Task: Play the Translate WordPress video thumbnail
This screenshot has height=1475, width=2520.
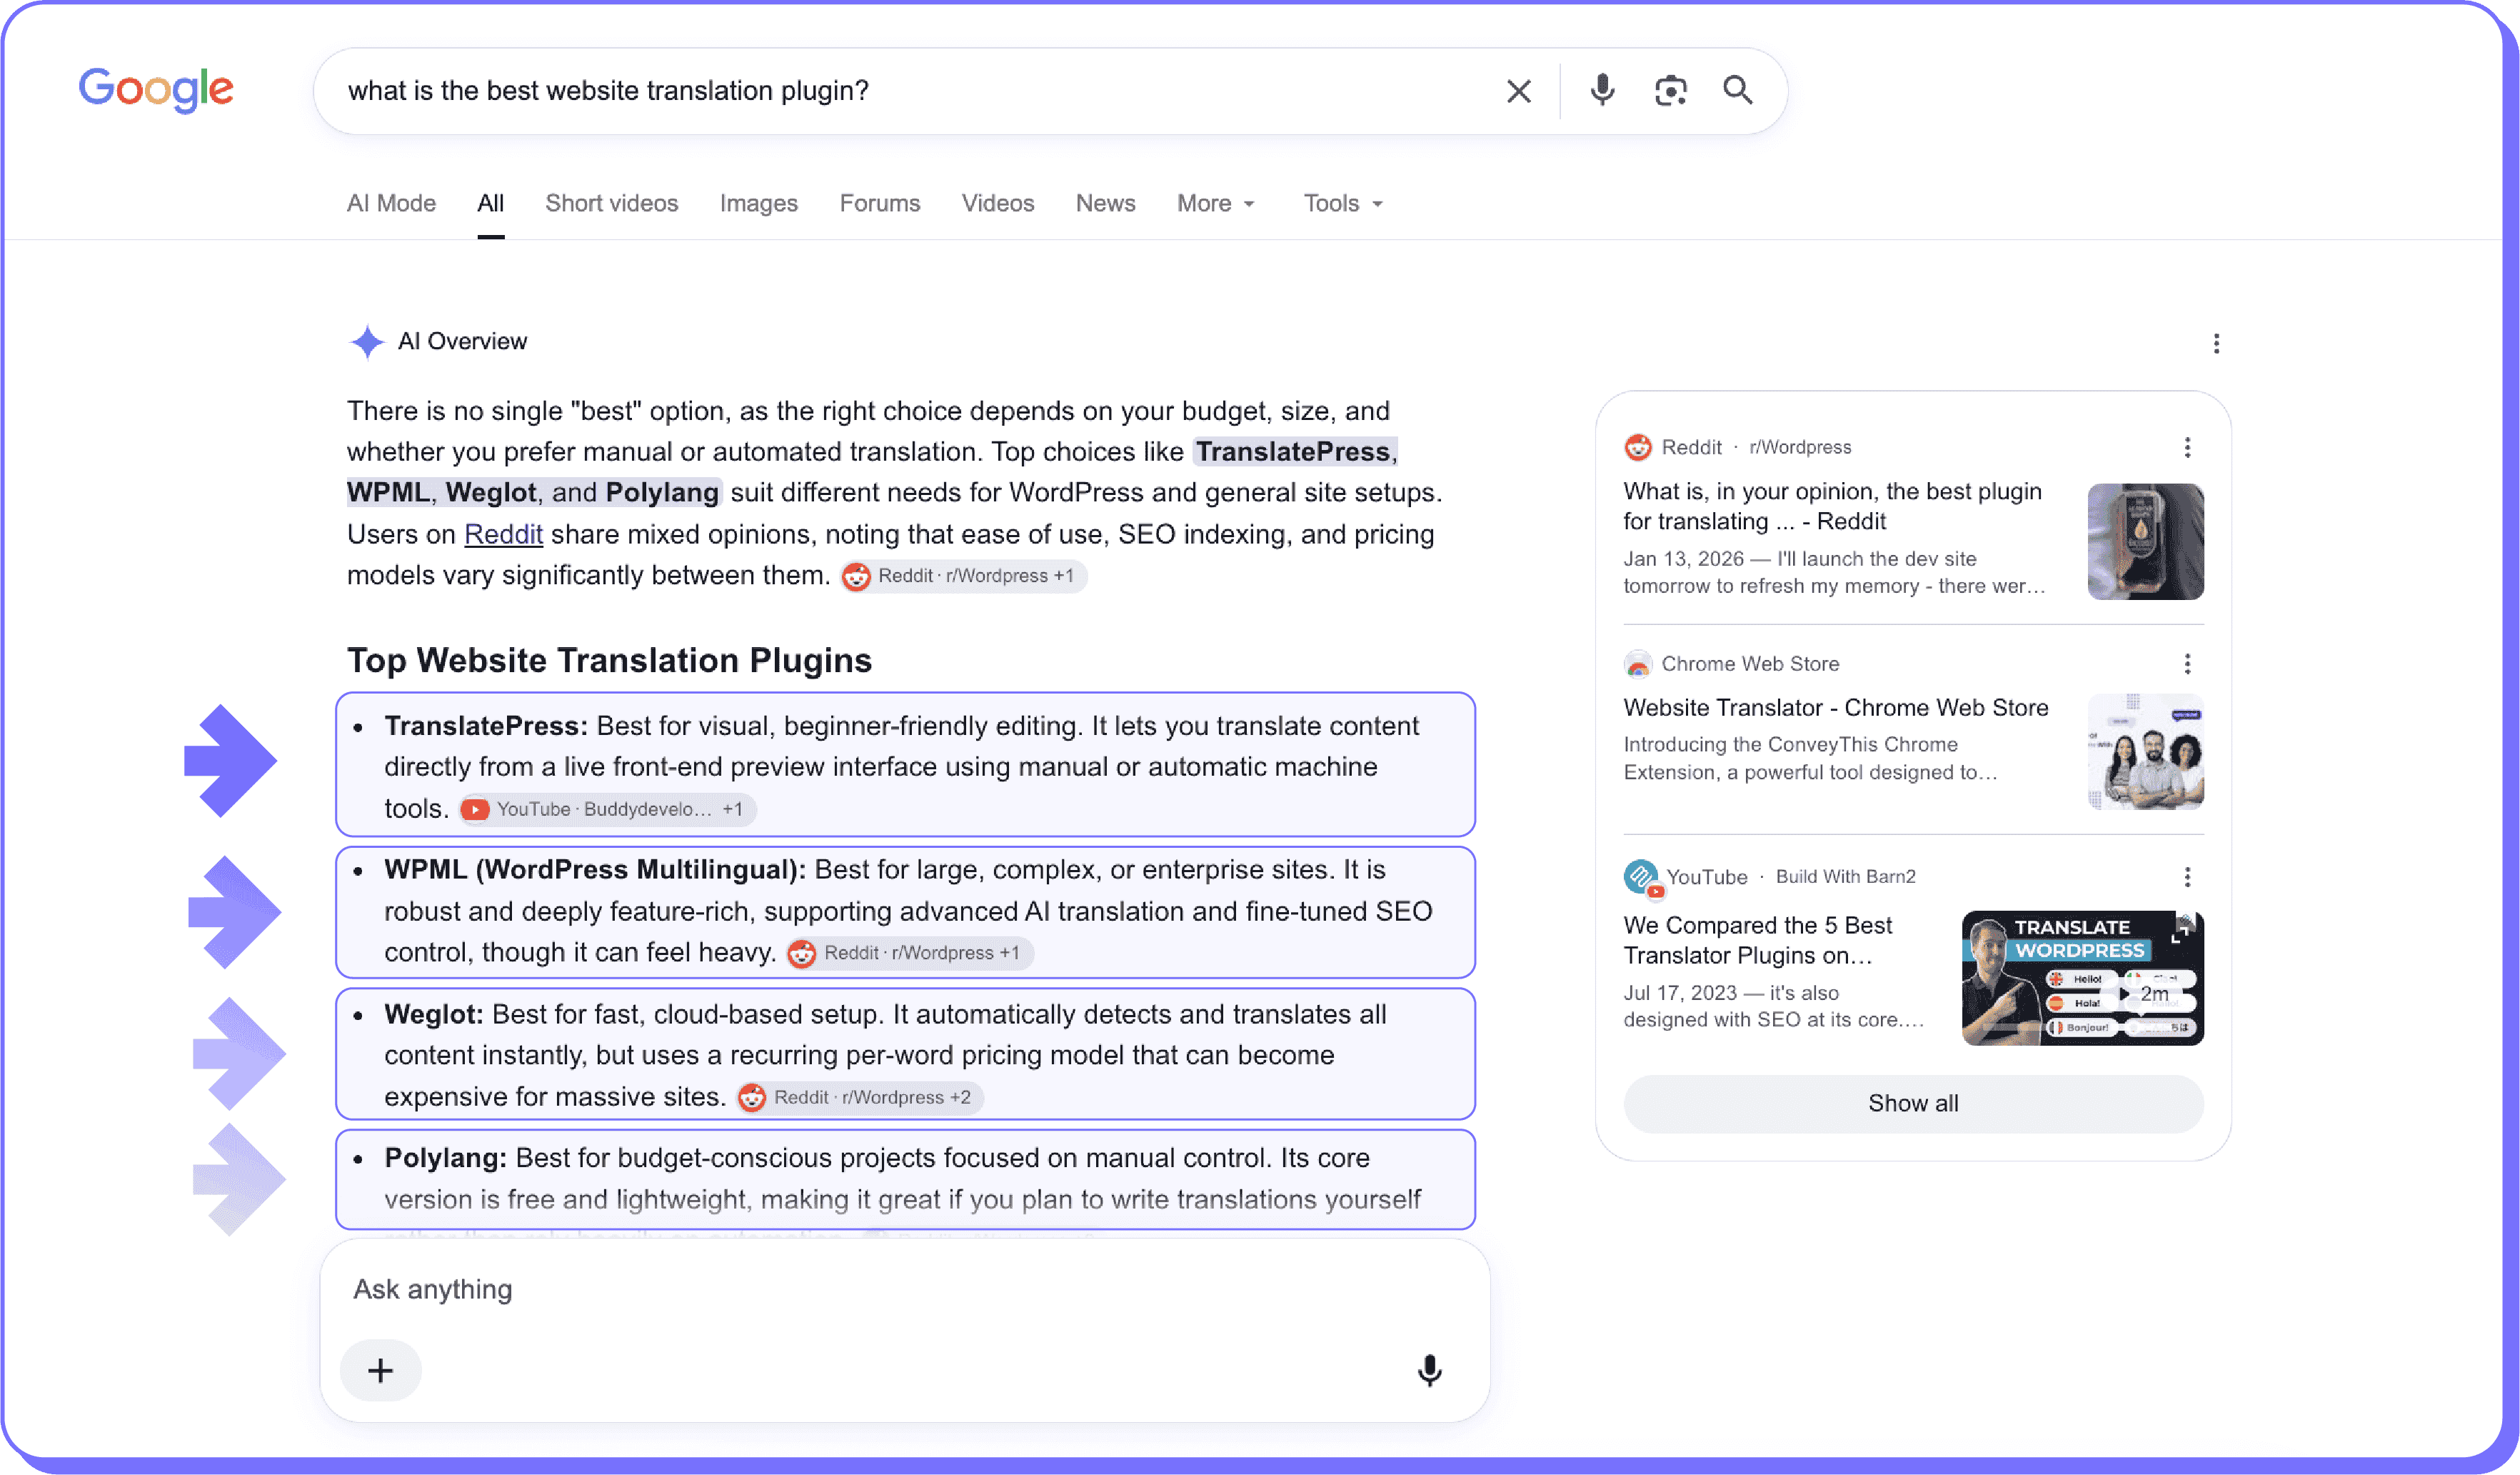Action: tap(2082, 978)
